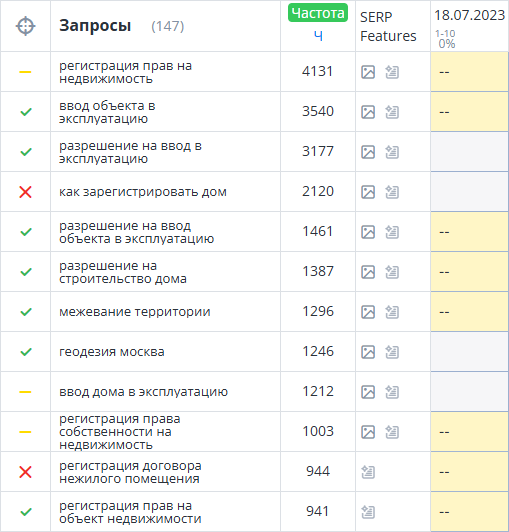The width and height of the screenshot is (509, 532).
Task: Click green checkmark for геодезия москва
Action: [x=26, y=352]
